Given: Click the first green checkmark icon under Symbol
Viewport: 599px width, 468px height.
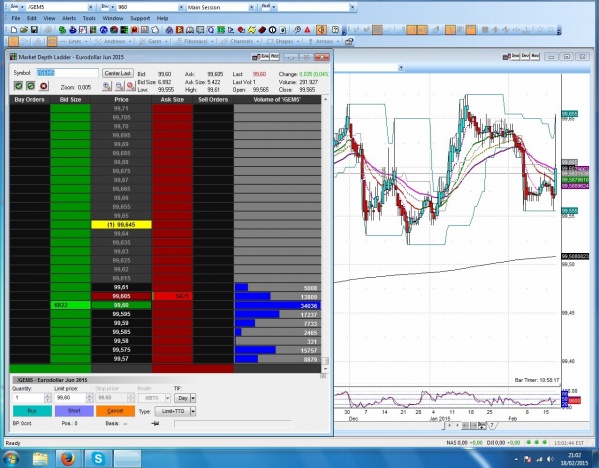Looking at the screenshot, I should tap(18, 86).
